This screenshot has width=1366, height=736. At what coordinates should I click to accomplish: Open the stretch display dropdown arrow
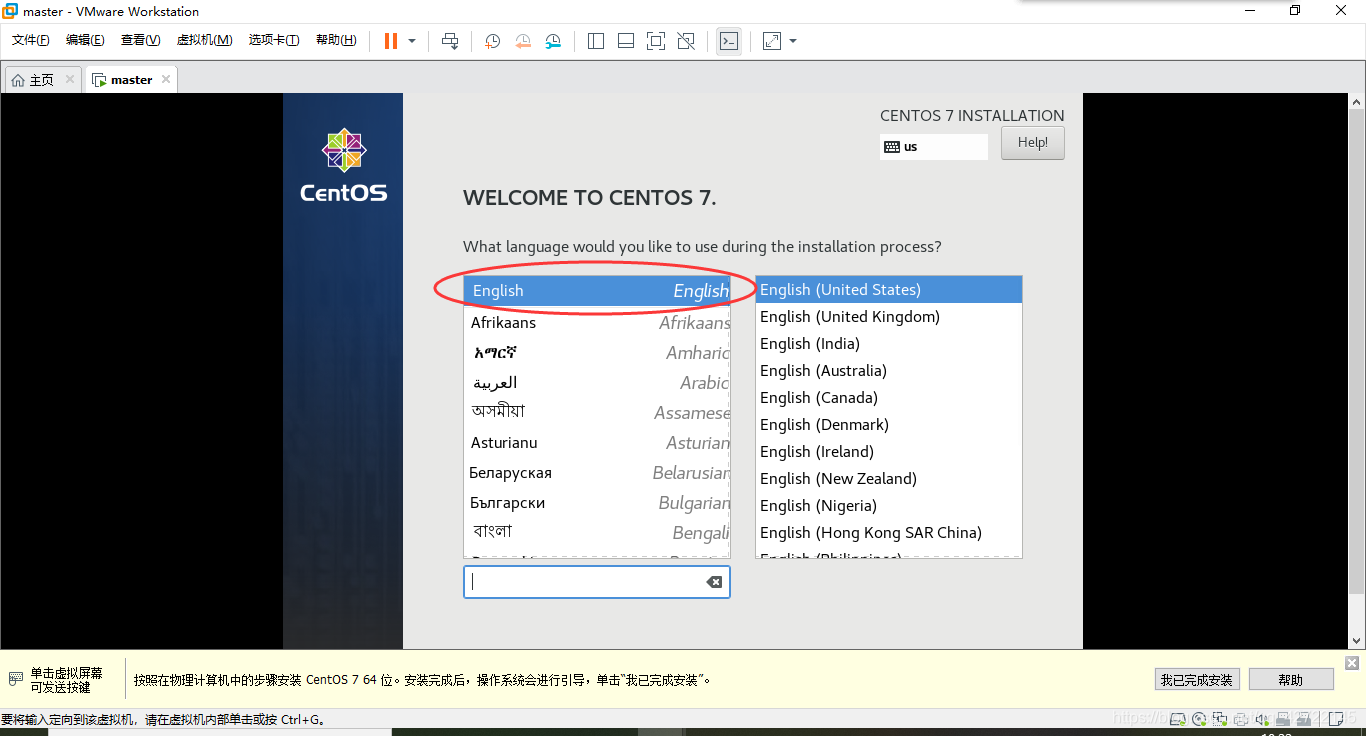[793, 41]
